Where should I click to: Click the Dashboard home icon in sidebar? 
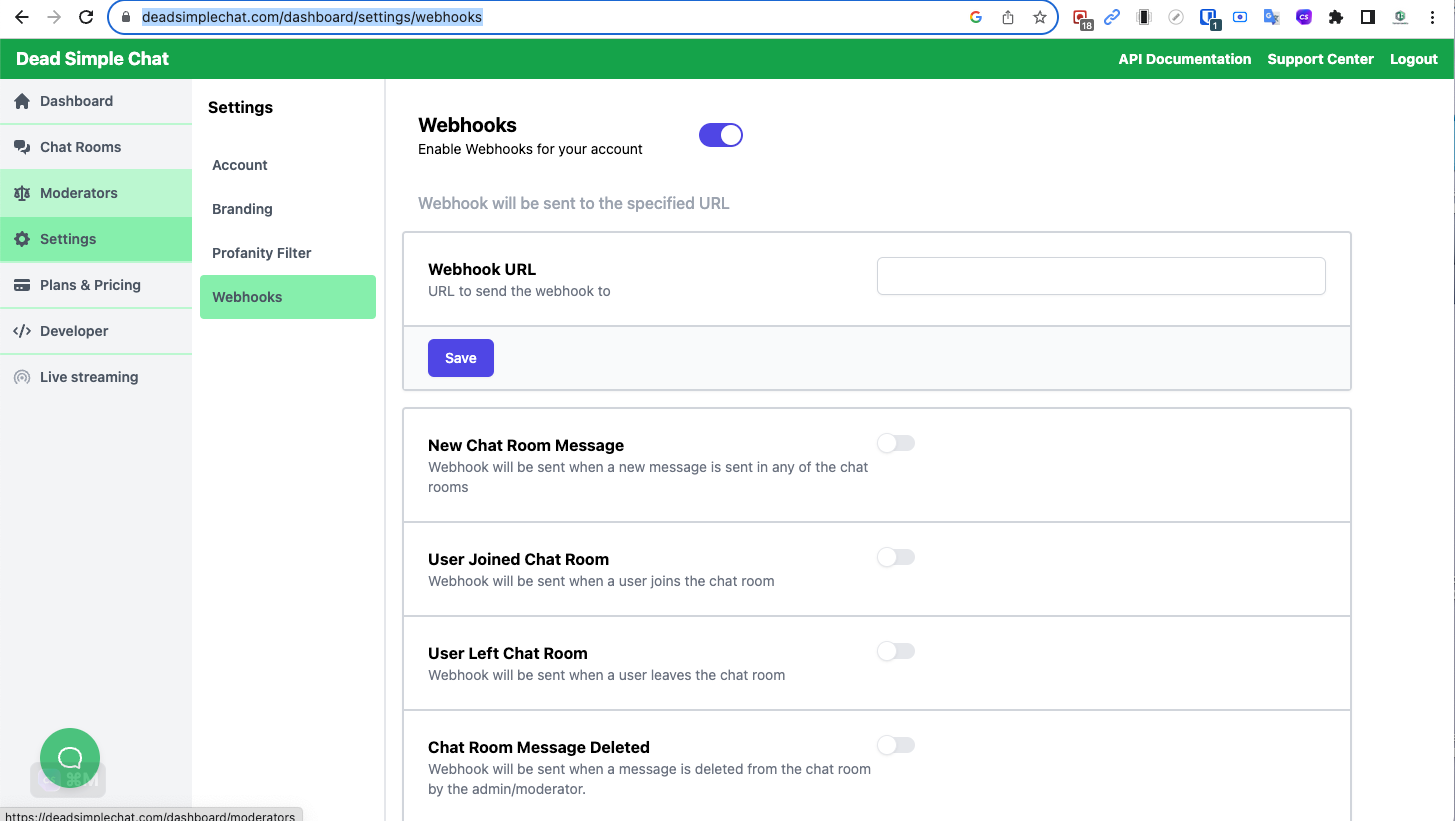[x=22, y=101]
